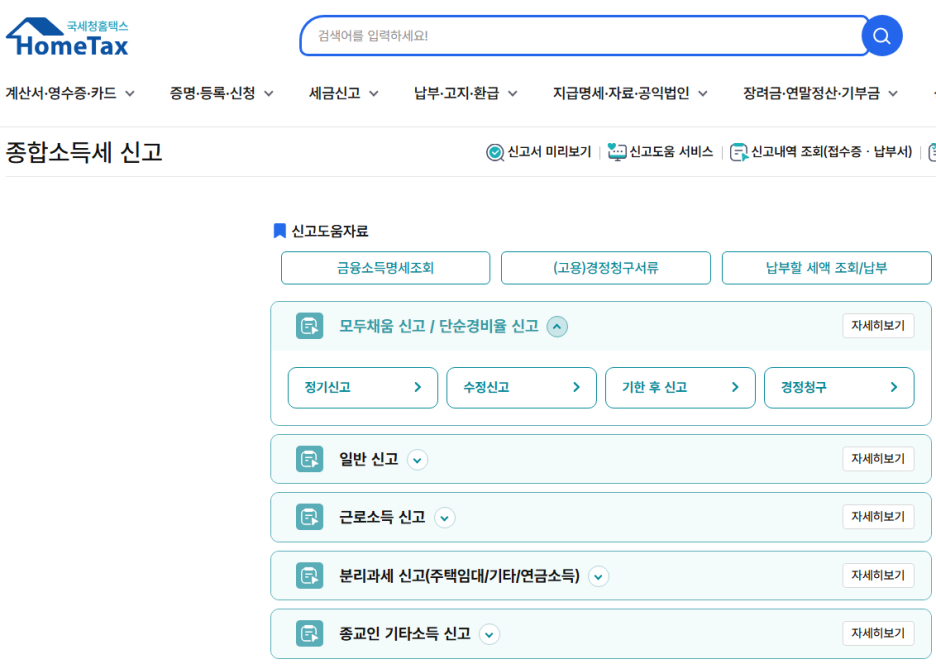Click the 정기신고 button
936x664 pixels.
click(x=363, y=388)
